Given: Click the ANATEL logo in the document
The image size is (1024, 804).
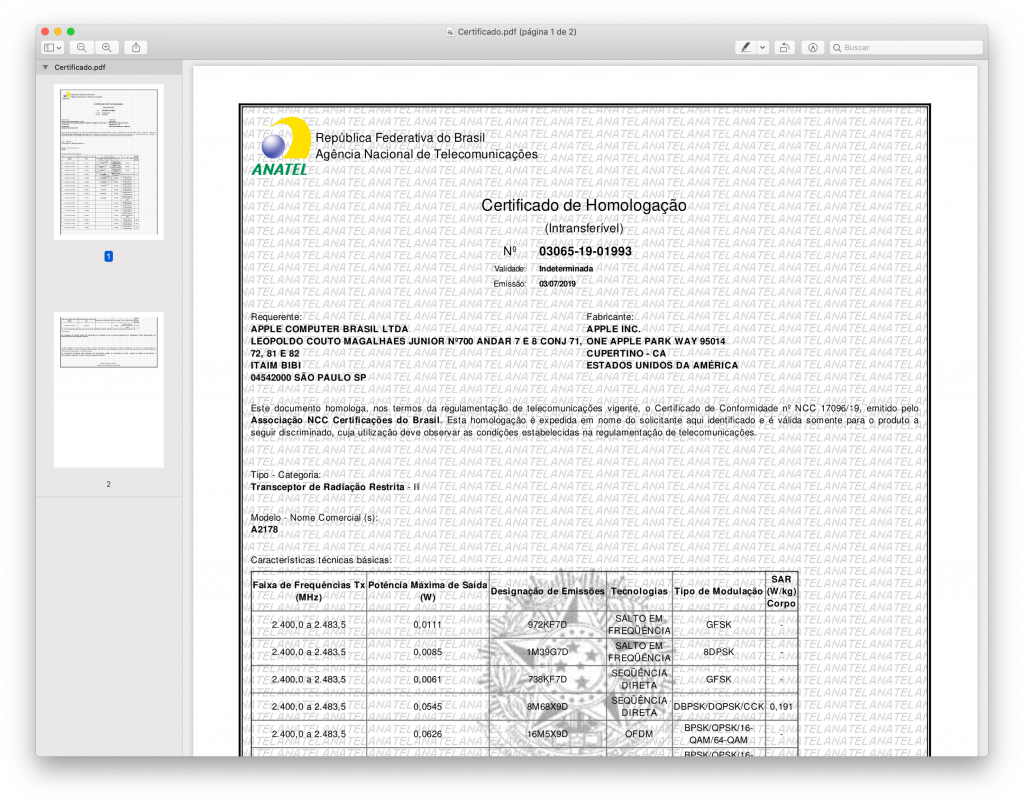Looking at the screenshot, I should pos(281,147).
